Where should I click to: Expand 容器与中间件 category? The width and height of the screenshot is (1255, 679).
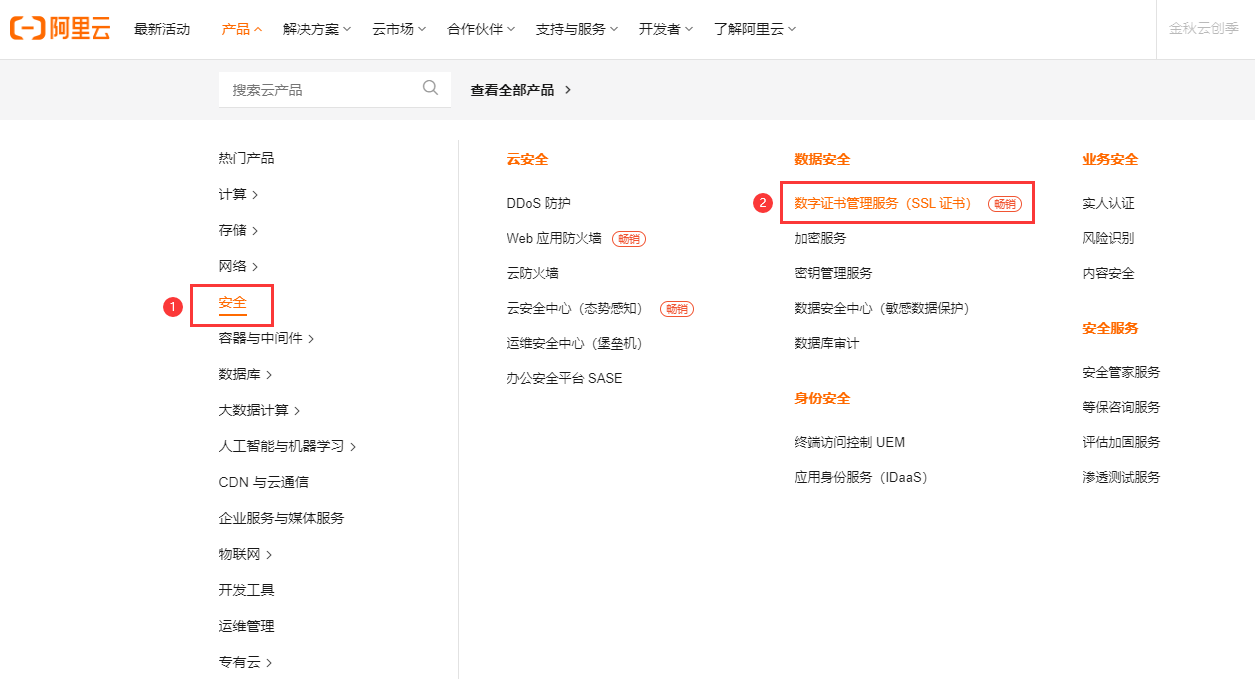point(266,338)
